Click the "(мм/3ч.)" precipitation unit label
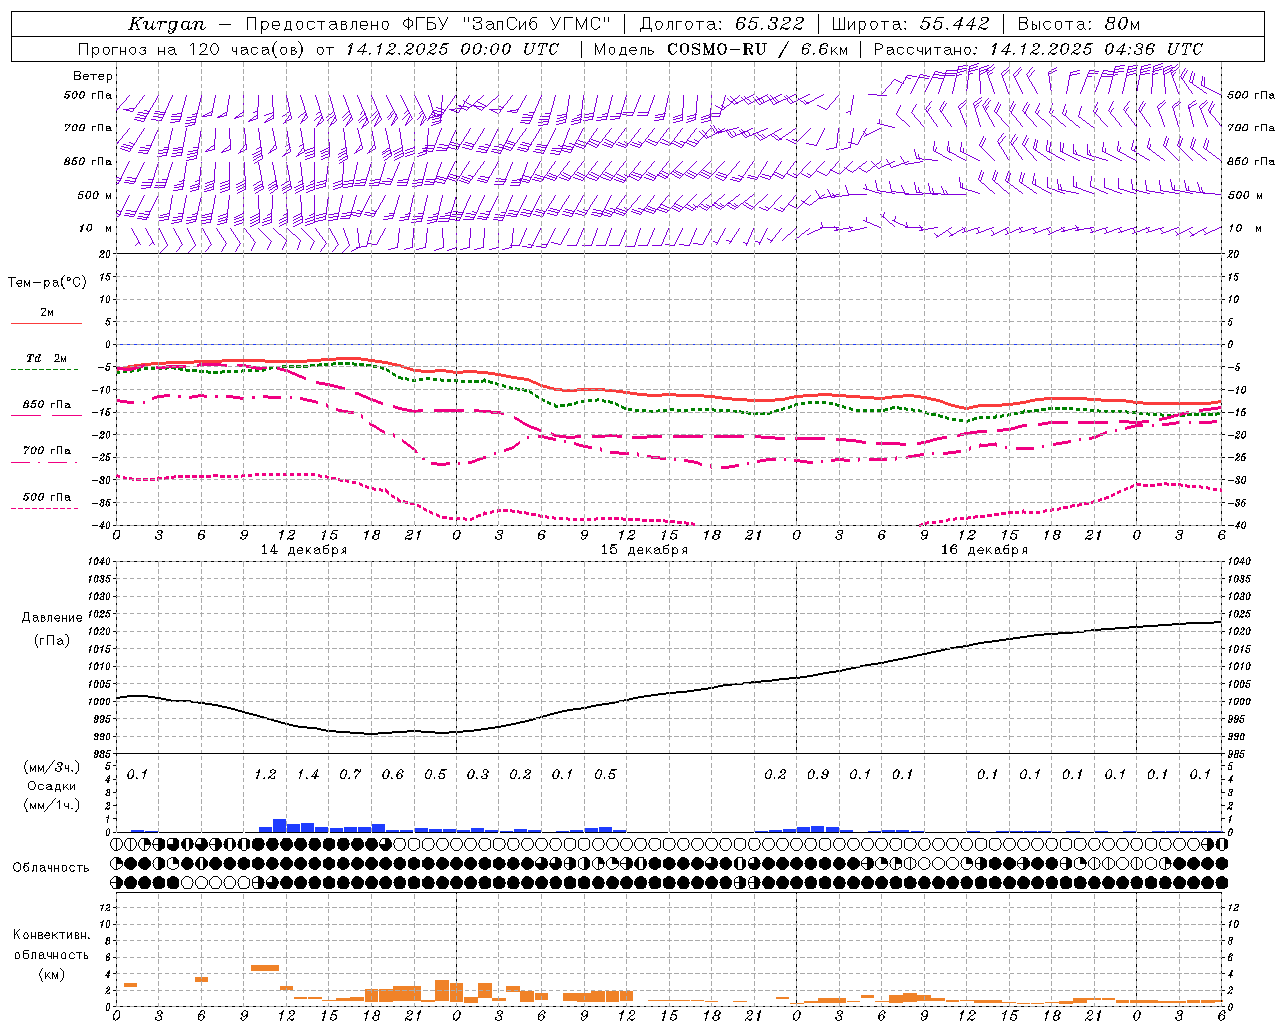This screenshot has height=1024, width=1280. [x=52, y=767]
